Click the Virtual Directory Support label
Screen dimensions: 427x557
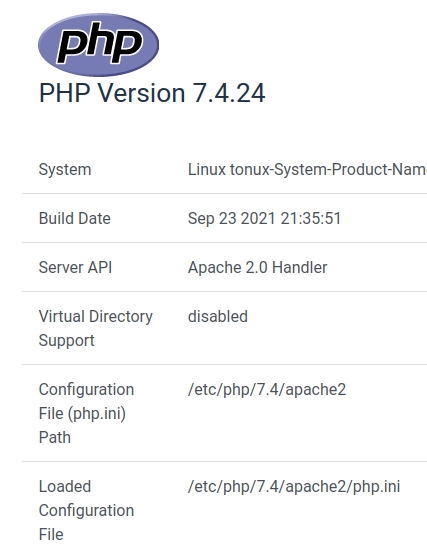point(96,328)
